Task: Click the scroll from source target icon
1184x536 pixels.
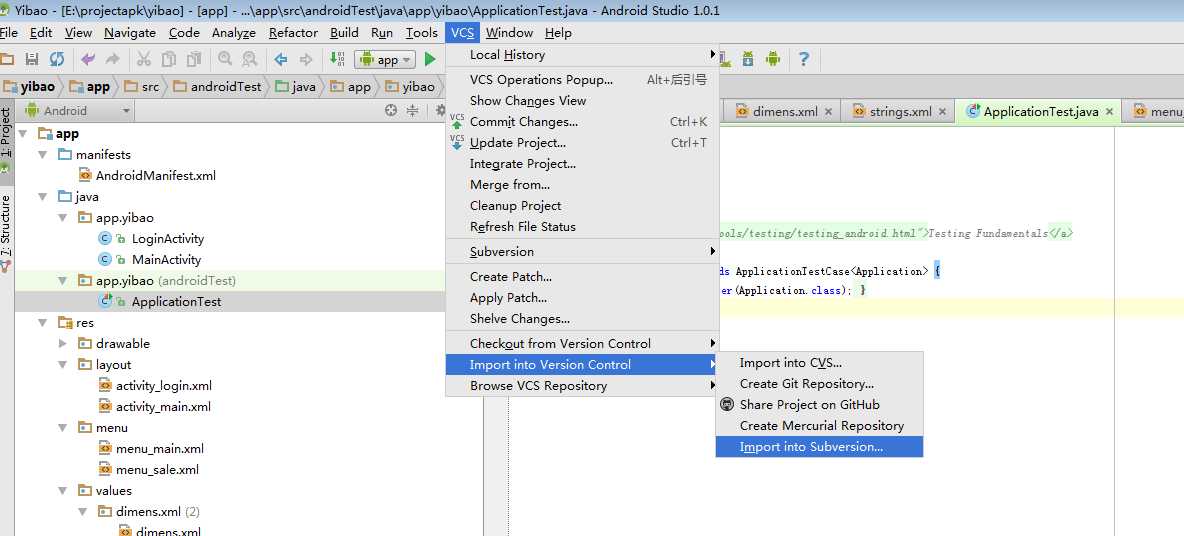Action: tap(391, 111)
